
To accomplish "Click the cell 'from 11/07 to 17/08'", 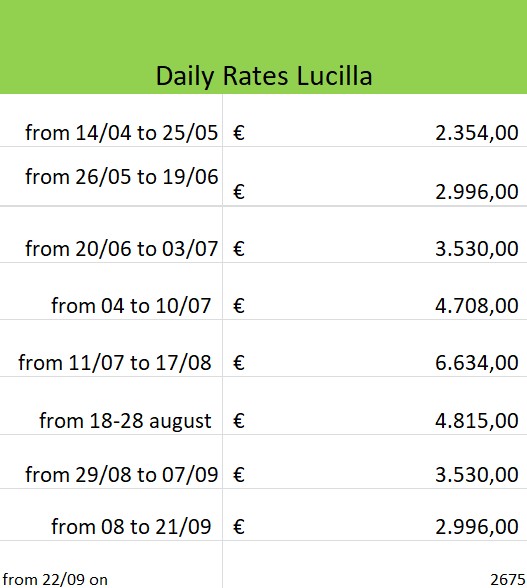I will point(111,348).
